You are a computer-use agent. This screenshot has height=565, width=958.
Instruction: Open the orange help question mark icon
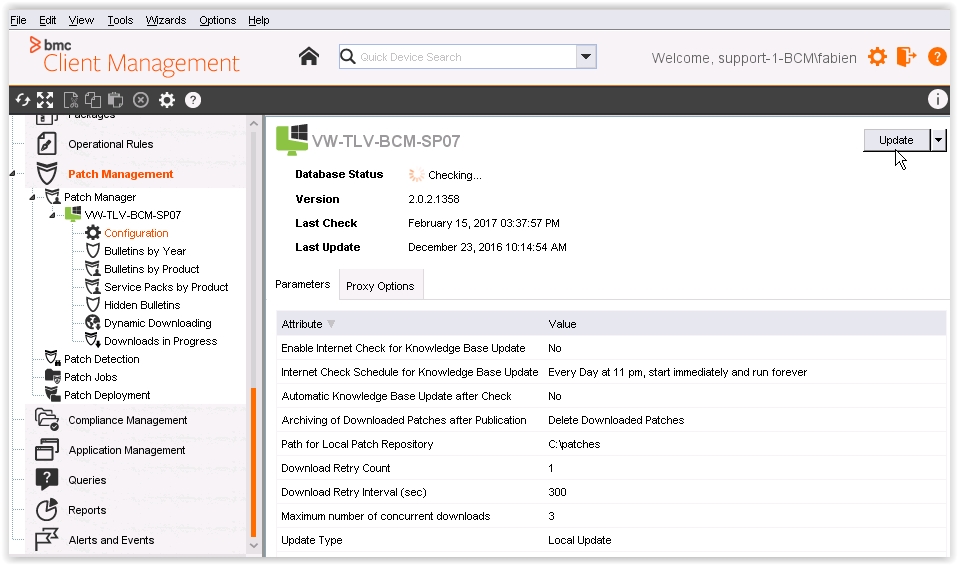pos(937,57)
